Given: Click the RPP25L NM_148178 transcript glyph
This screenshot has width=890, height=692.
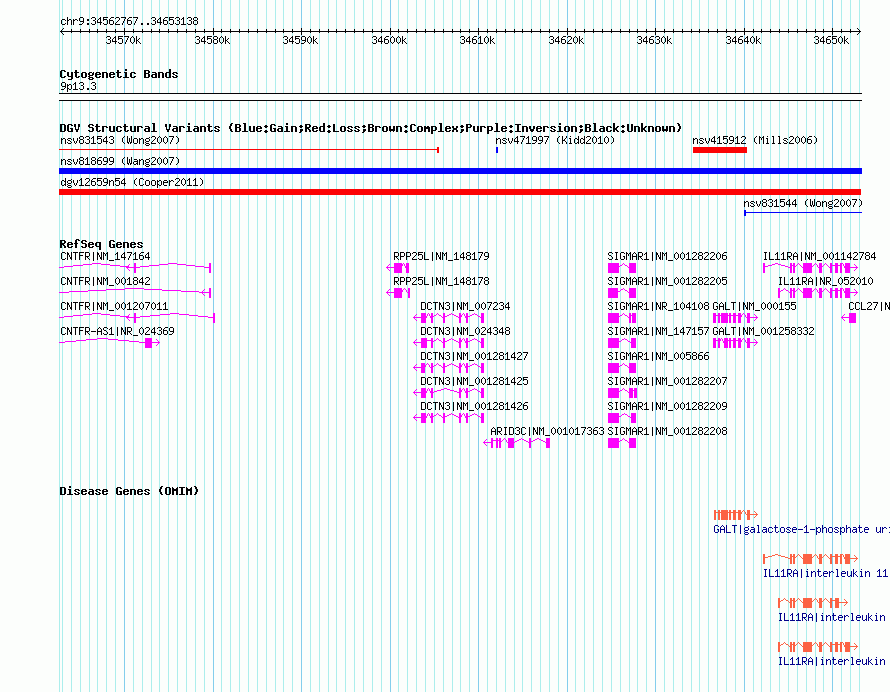Looking at the screenshot, I should click(x=398, y=293).
